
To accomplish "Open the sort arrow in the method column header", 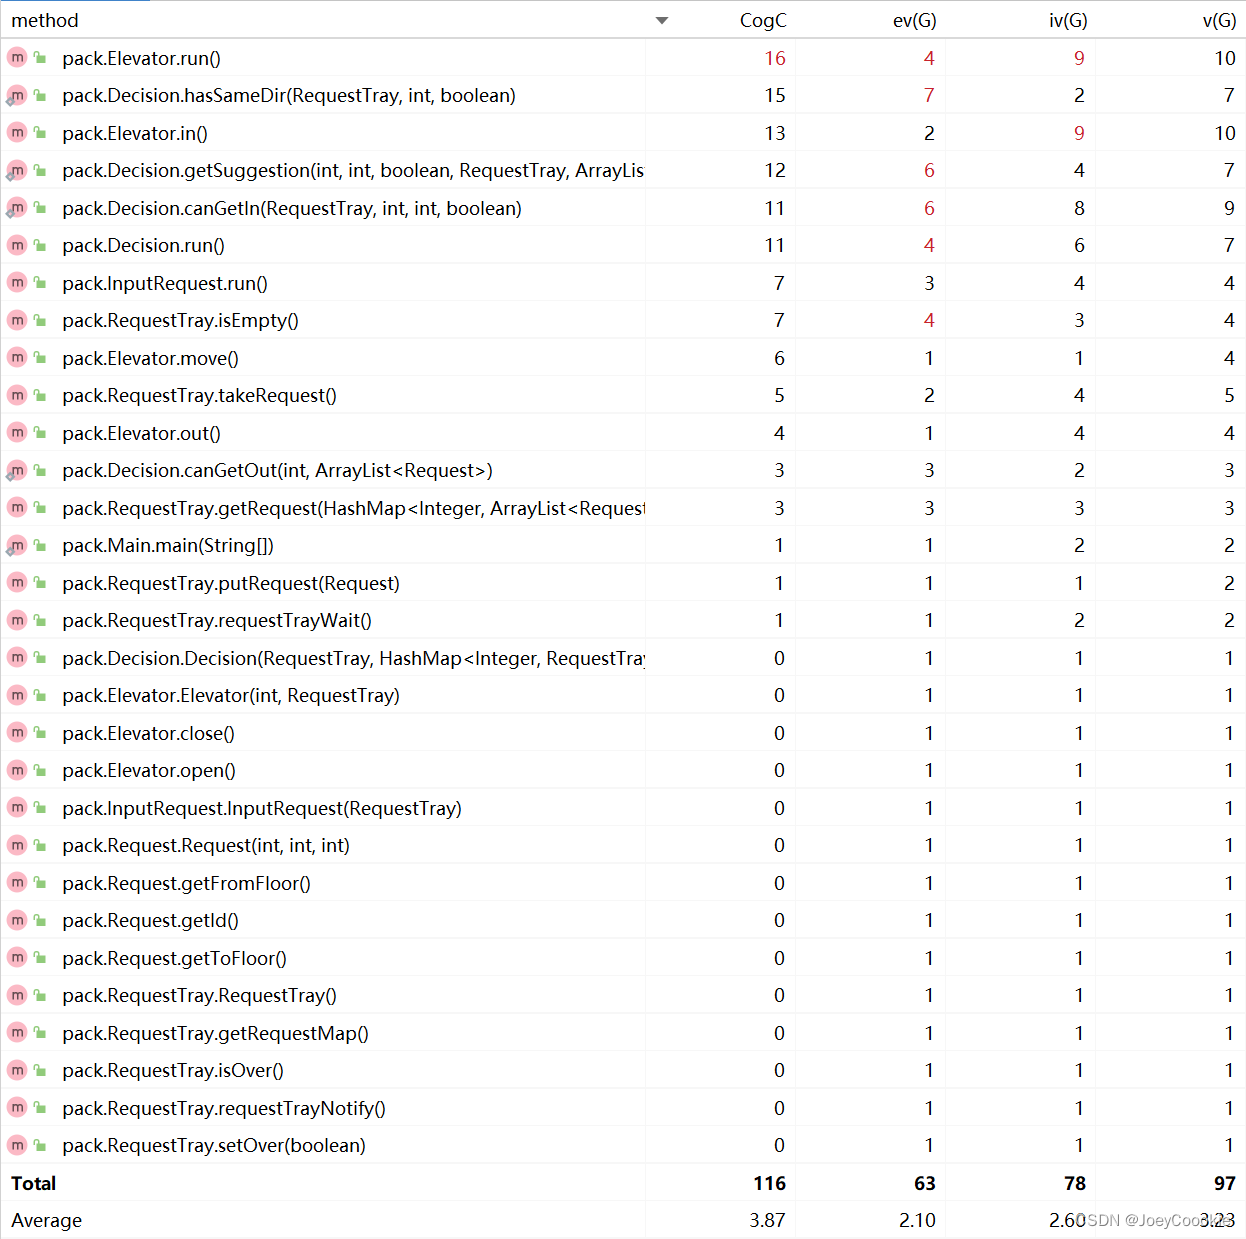I will coord(661,21).
